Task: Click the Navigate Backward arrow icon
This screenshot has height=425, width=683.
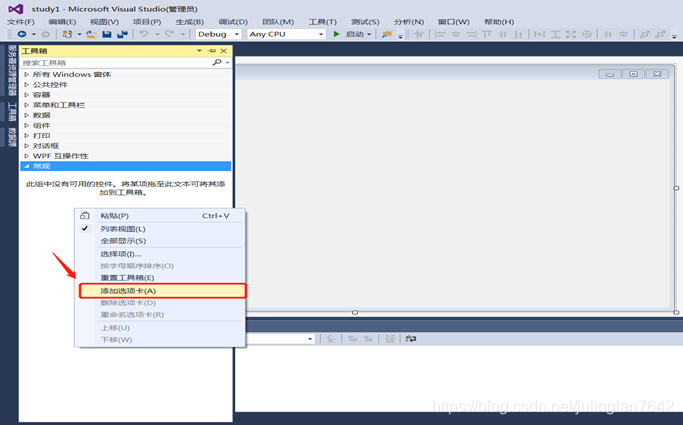Action: (21, 34)
